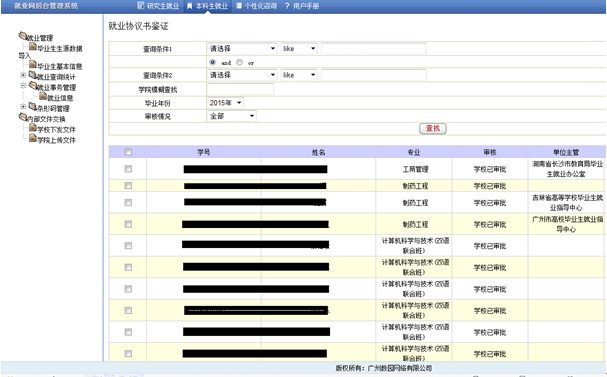The height and width of the screenshot is (377, 607).
Task: Collapse the 就业事务管理 tree node
Action: point(23,86)
